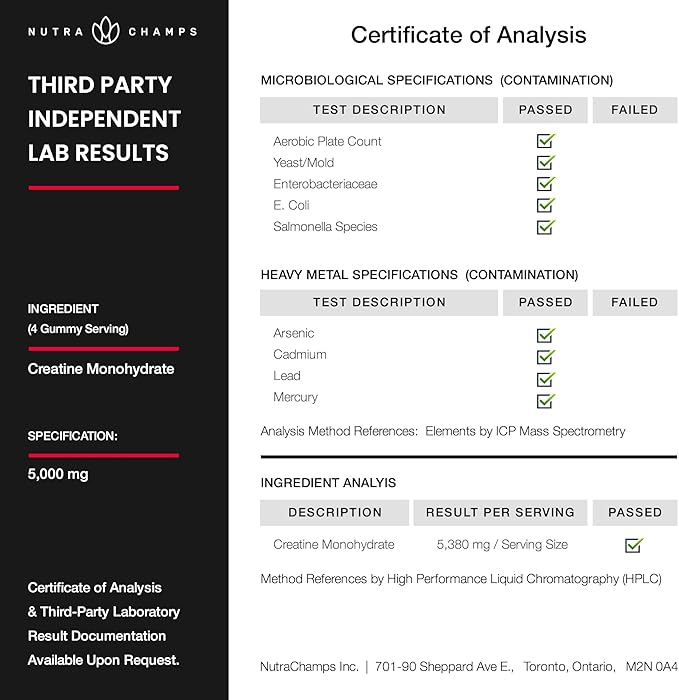The height and width of the screenshot is (700, 679).
Task: Select the RESULT PER SERVING column header
Action: tap(500, 512)
